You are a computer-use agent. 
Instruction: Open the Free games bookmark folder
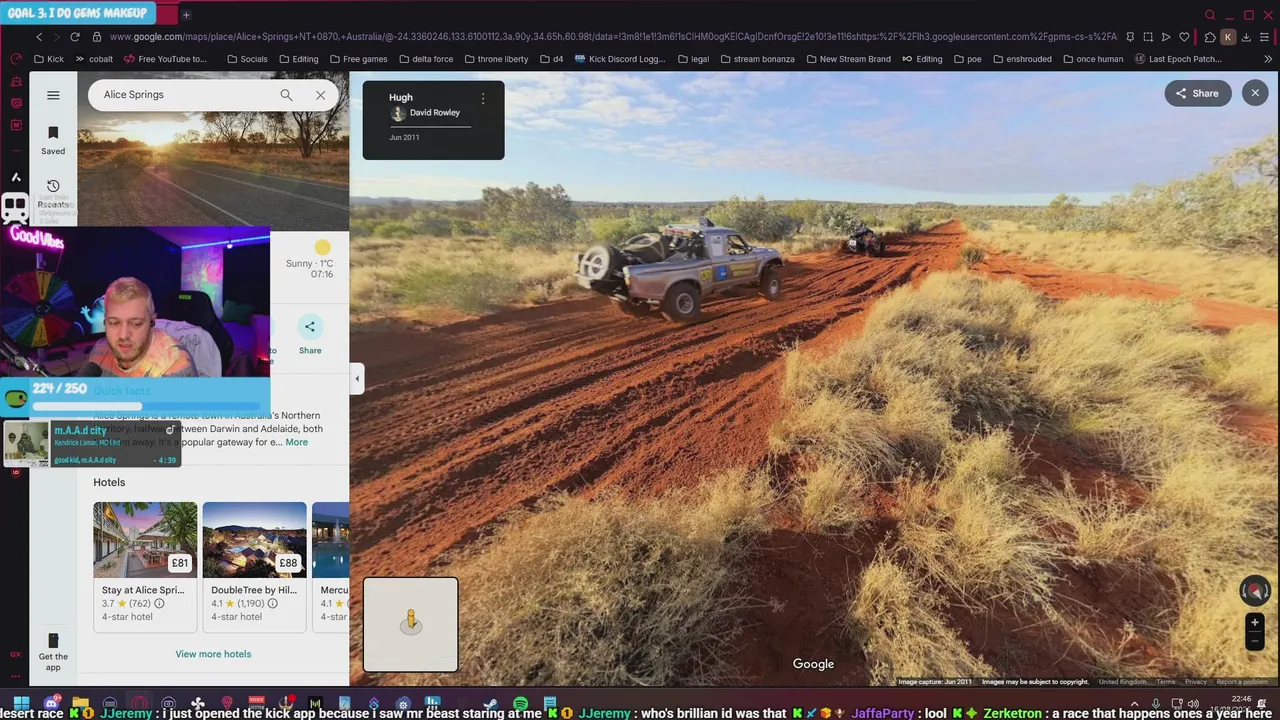pos(358,59)
